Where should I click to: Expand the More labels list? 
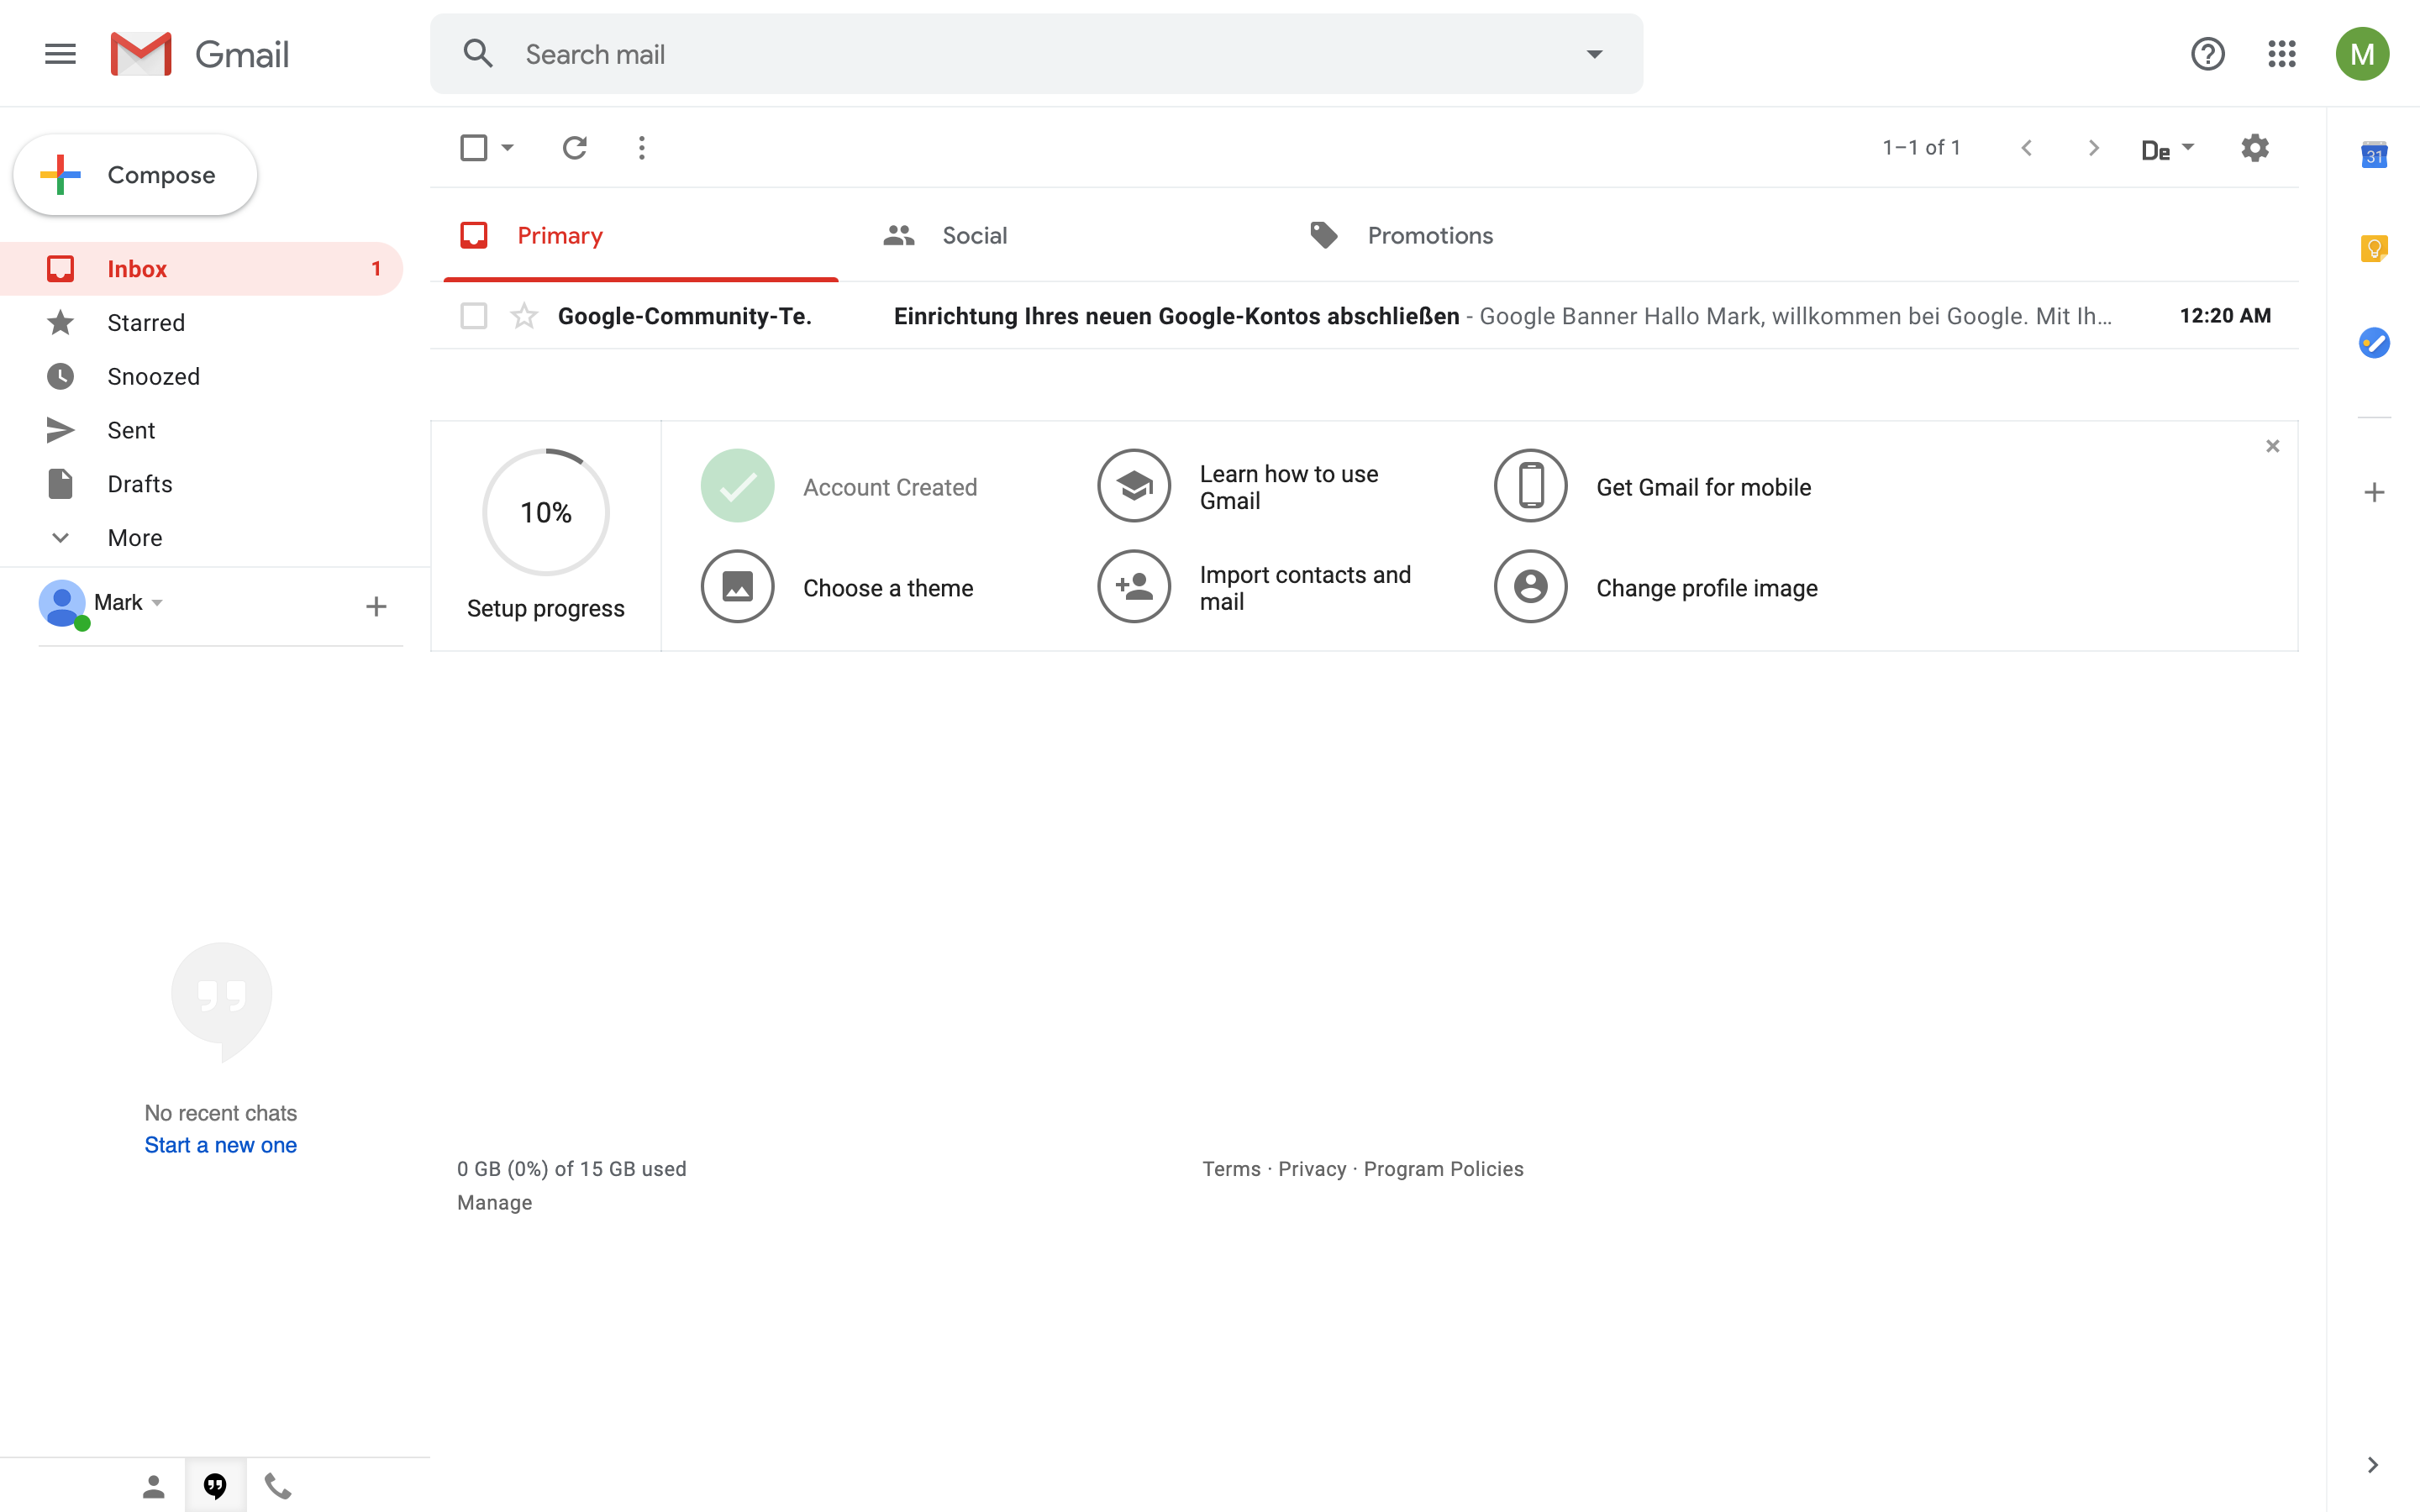(x=134, y=538)
